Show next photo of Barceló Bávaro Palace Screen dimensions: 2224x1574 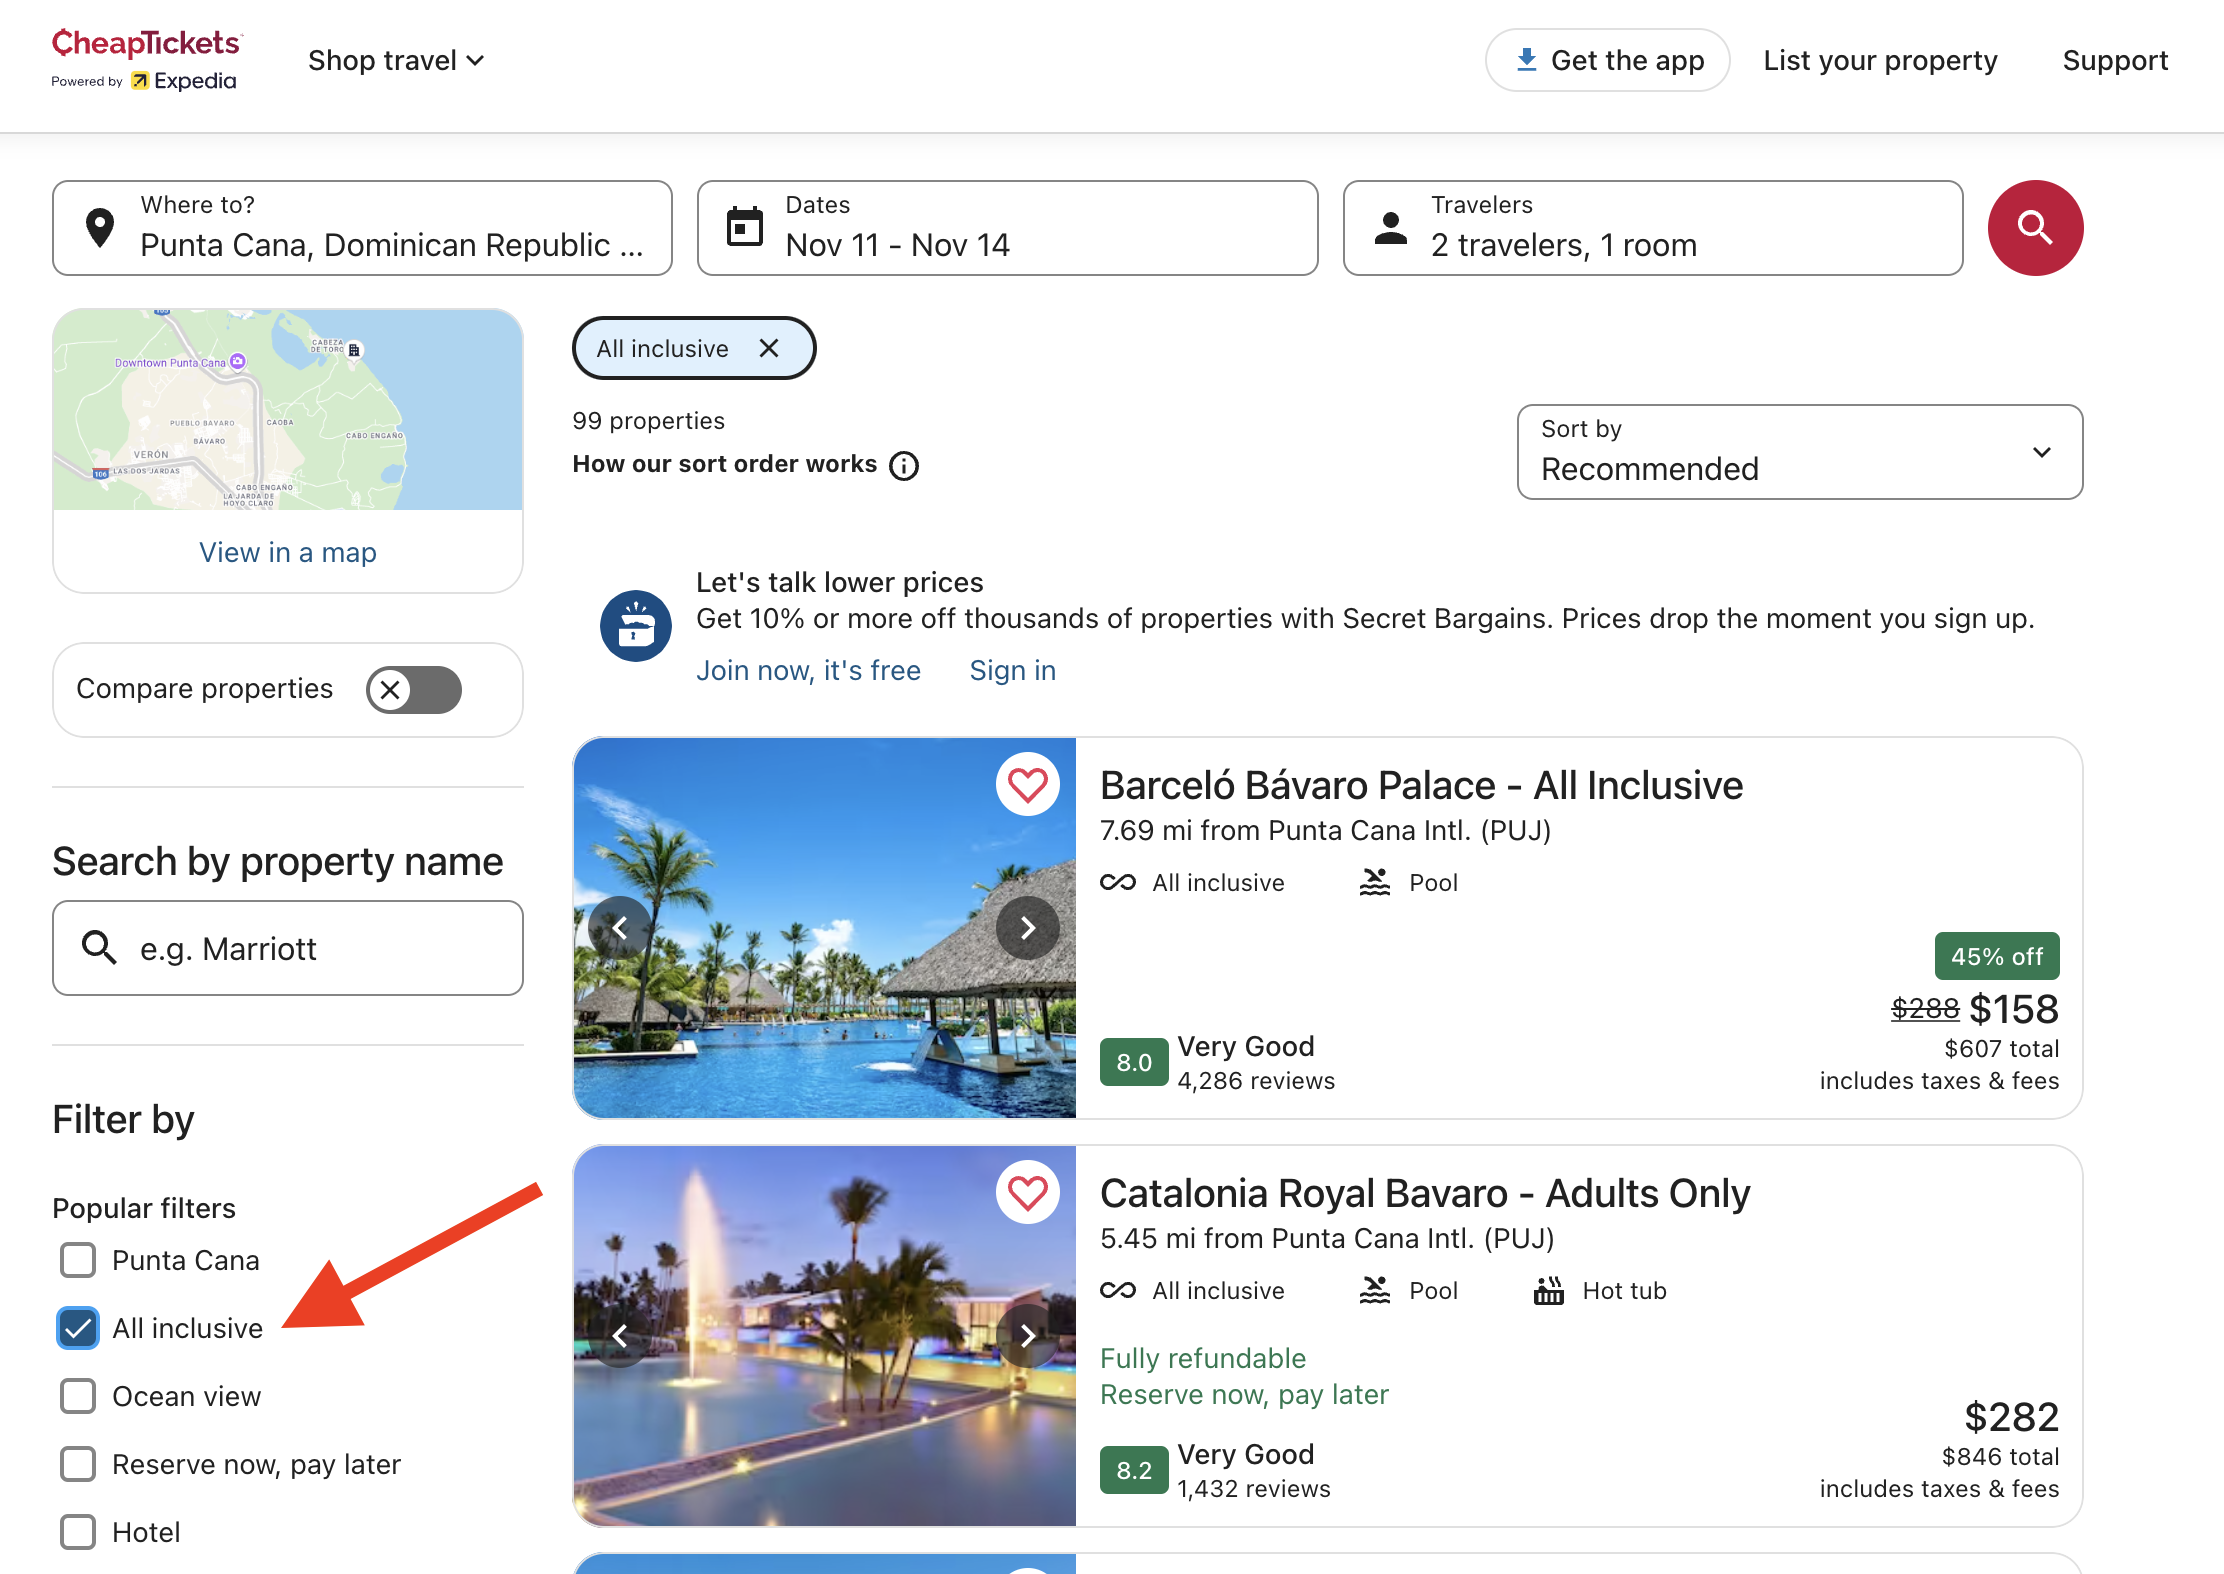[x=1027, y=928]
